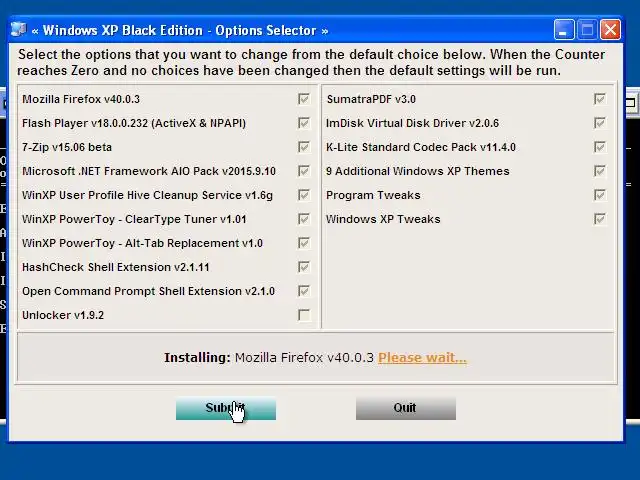Toggle the Windows XP Tweaks checkbox
Image resolution: width=640 pixels, height=480 pixels.
(x=600, y=219)
